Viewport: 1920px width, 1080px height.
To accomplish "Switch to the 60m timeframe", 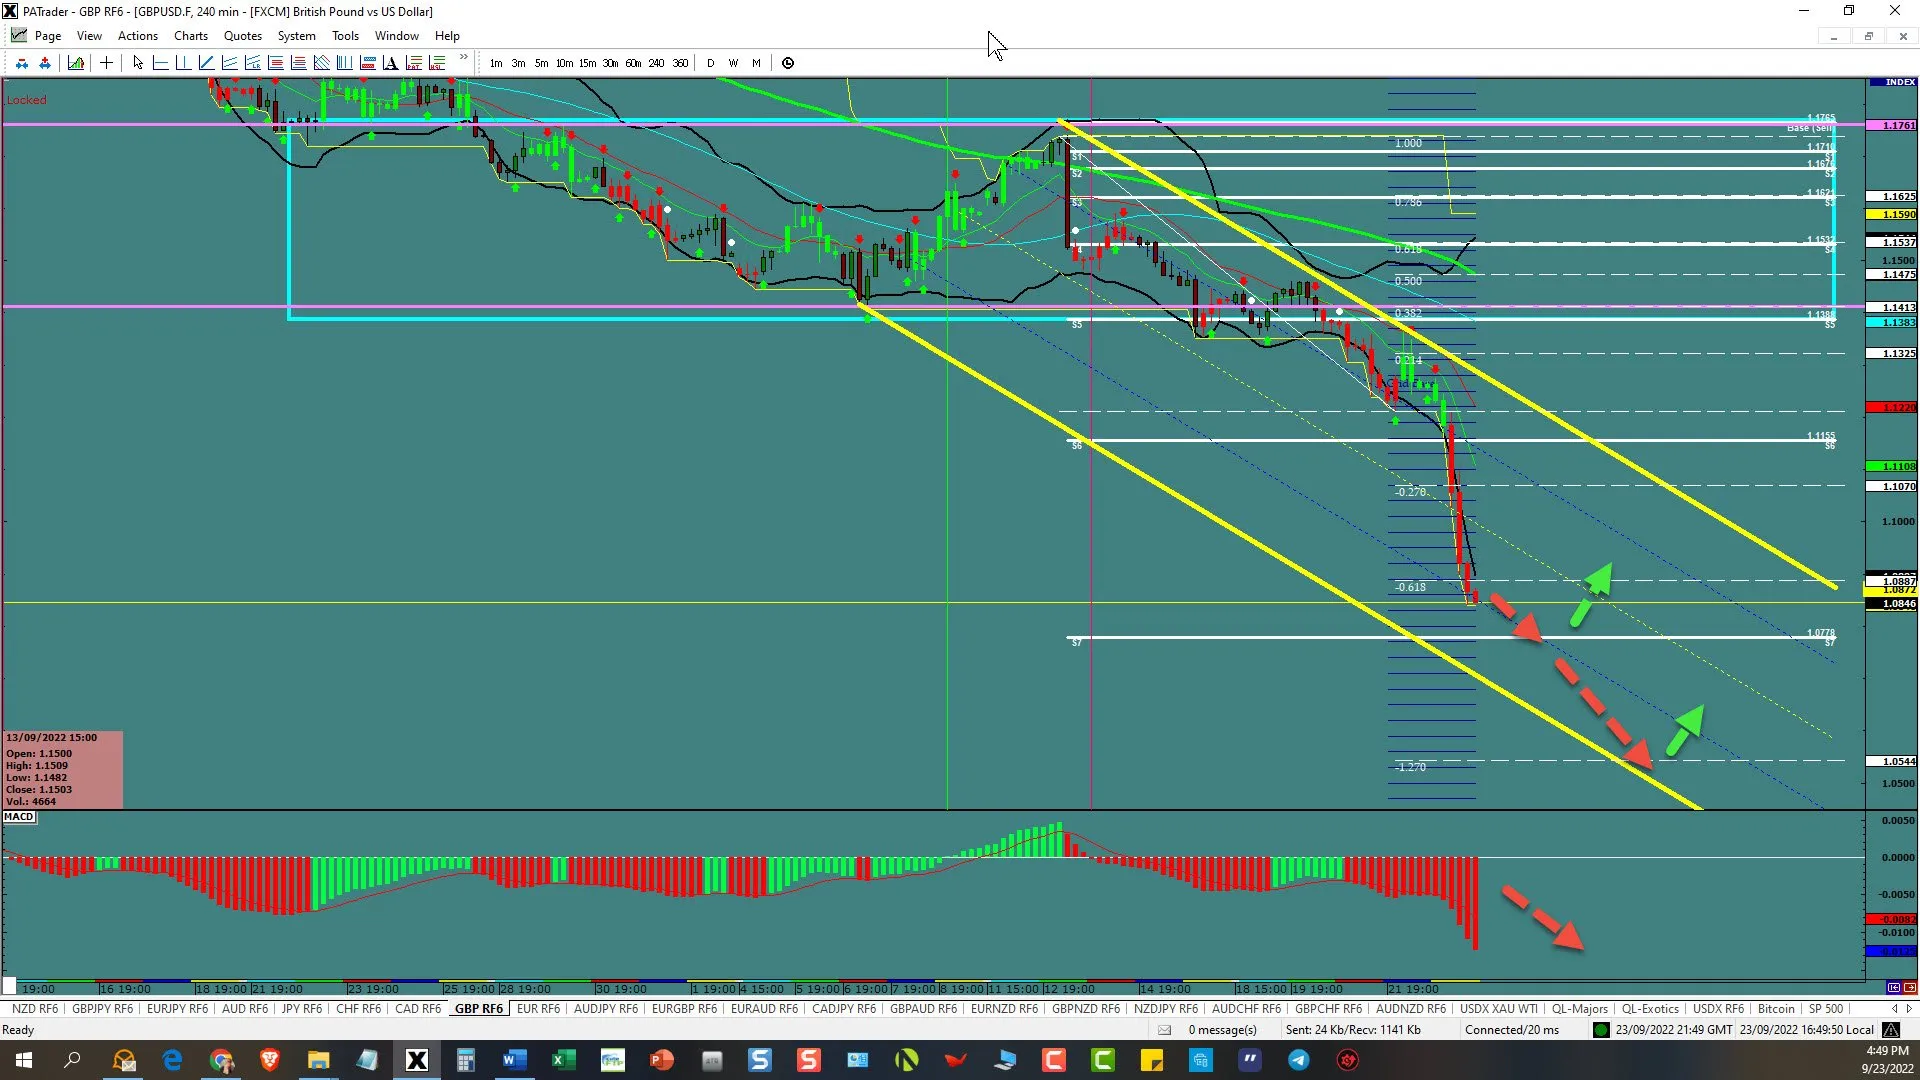I will pos(633,63).
